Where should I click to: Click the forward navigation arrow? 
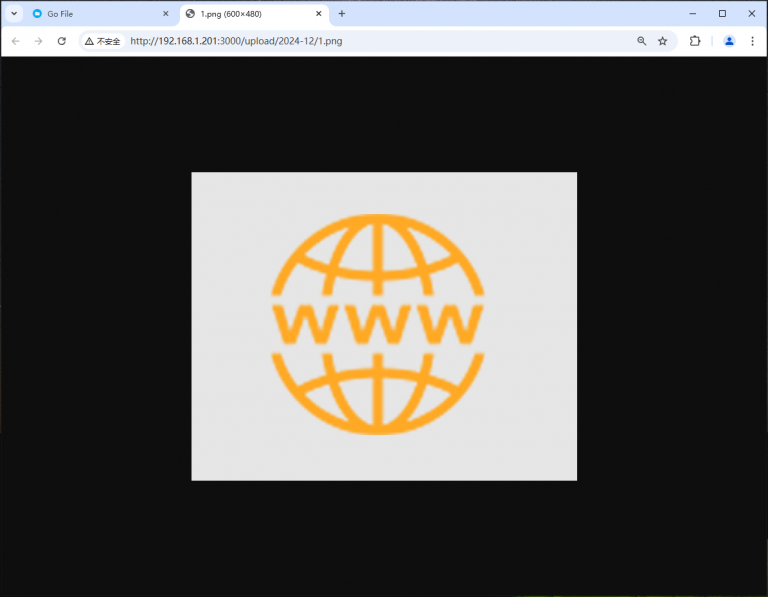38,41
